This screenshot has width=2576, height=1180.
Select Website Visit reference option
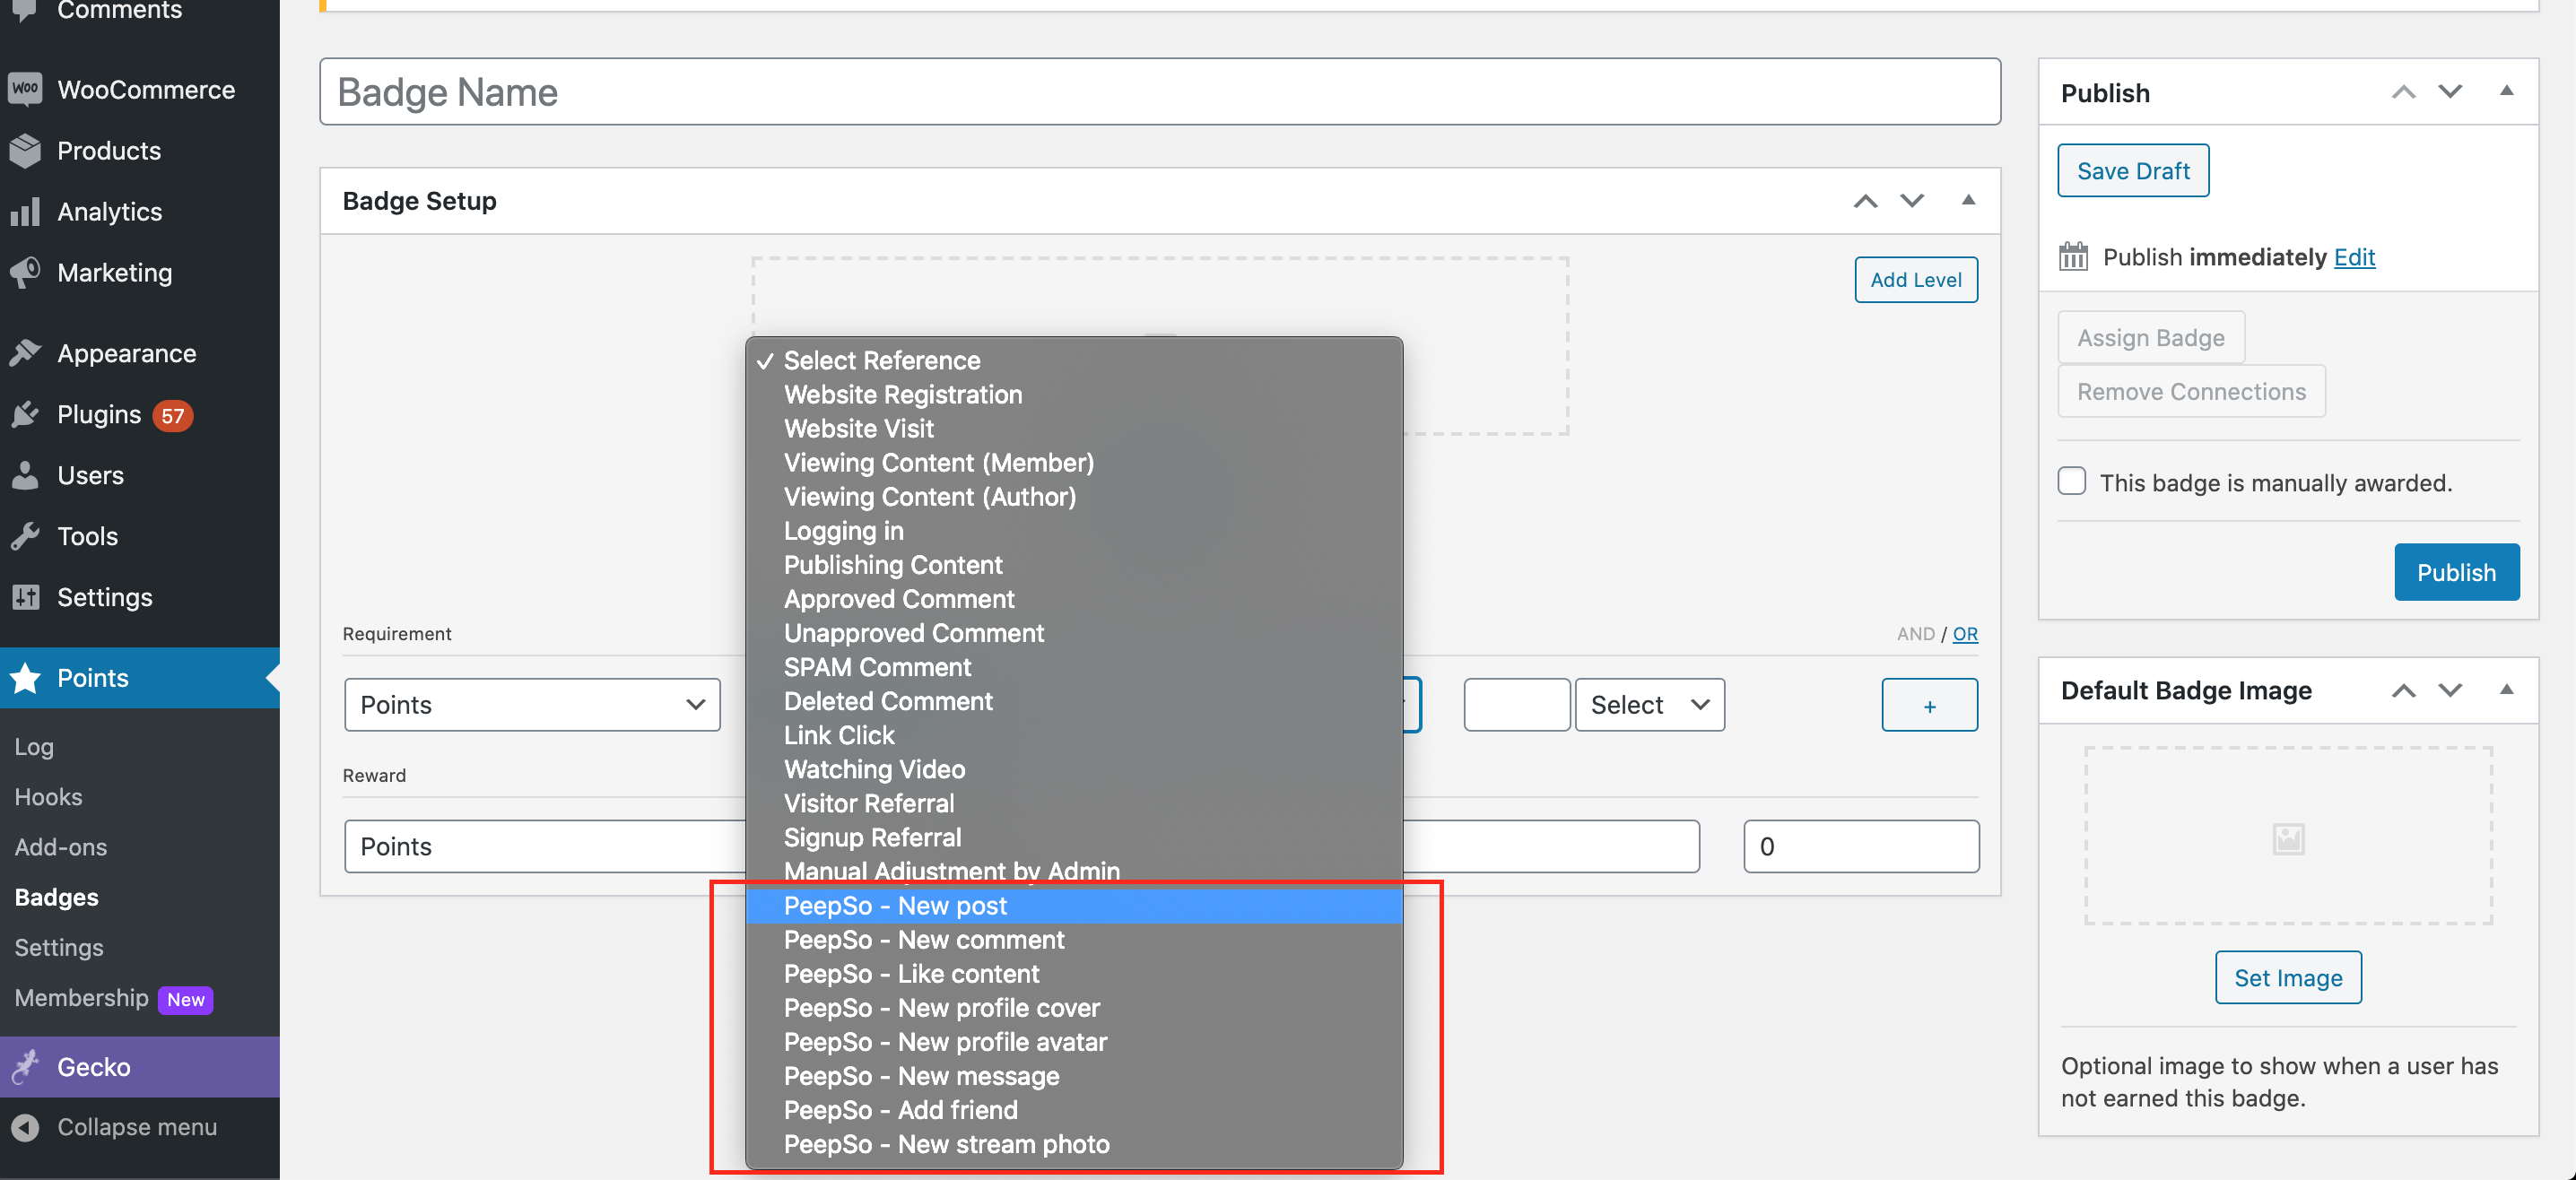click(1074, 428)
